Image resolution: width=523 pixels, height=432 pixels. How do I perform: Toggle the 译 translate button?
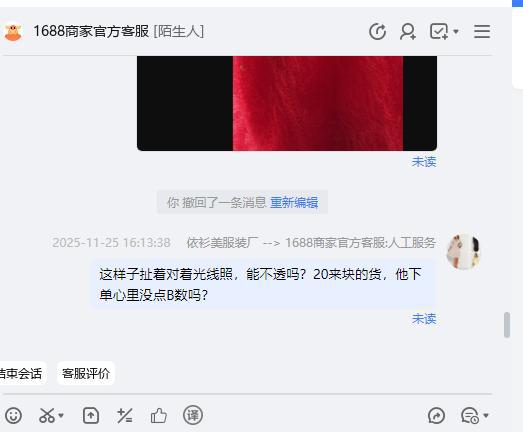[193, 416]
